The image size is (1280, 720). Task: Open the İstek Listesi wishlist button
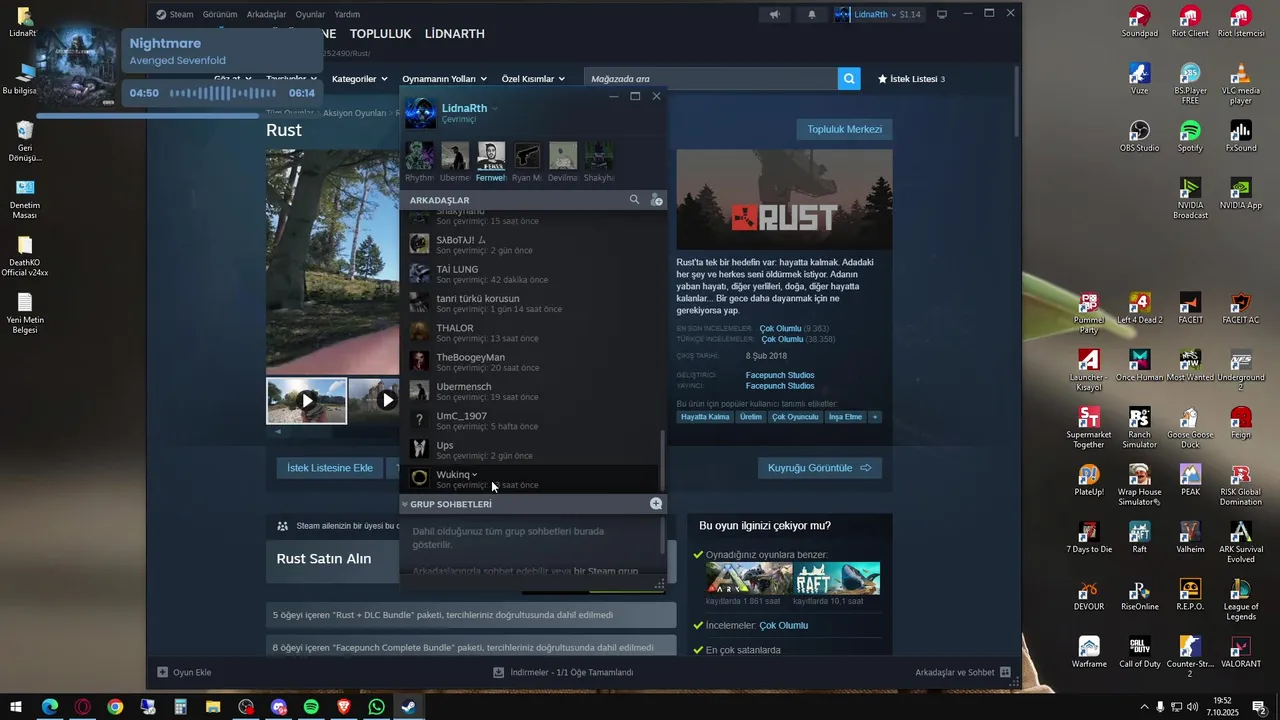[x=911, y=79]
